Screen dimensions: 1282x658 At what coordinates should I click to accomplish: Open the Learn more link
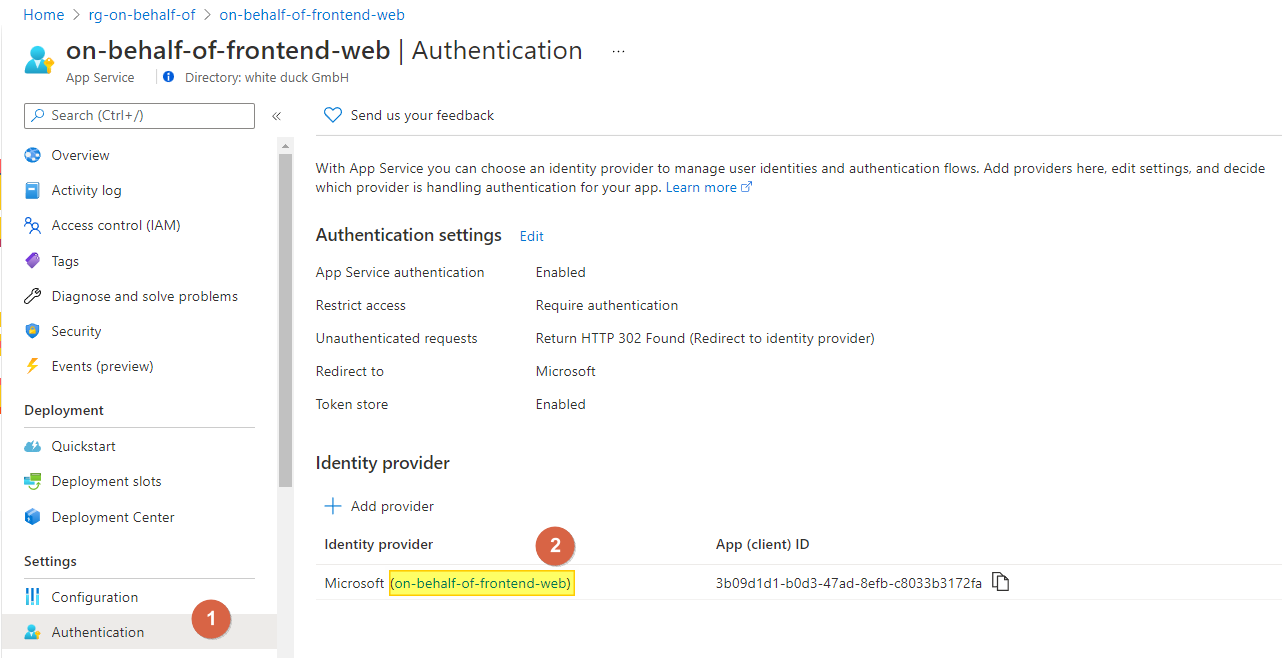701,187
